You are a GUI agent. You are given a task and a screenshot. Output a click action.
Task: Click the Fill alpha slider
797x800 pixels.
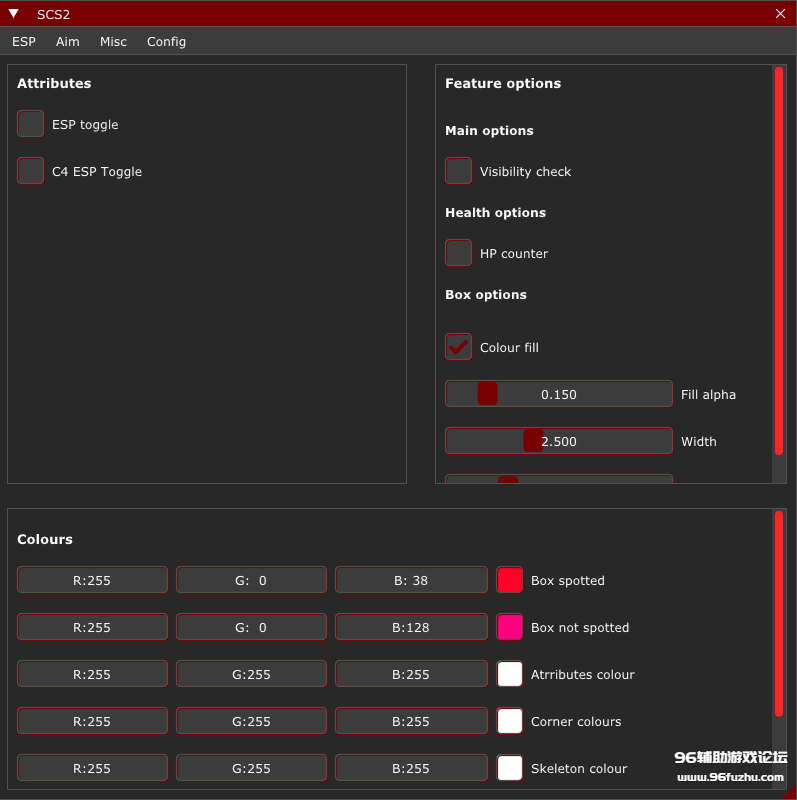(558, 394)
